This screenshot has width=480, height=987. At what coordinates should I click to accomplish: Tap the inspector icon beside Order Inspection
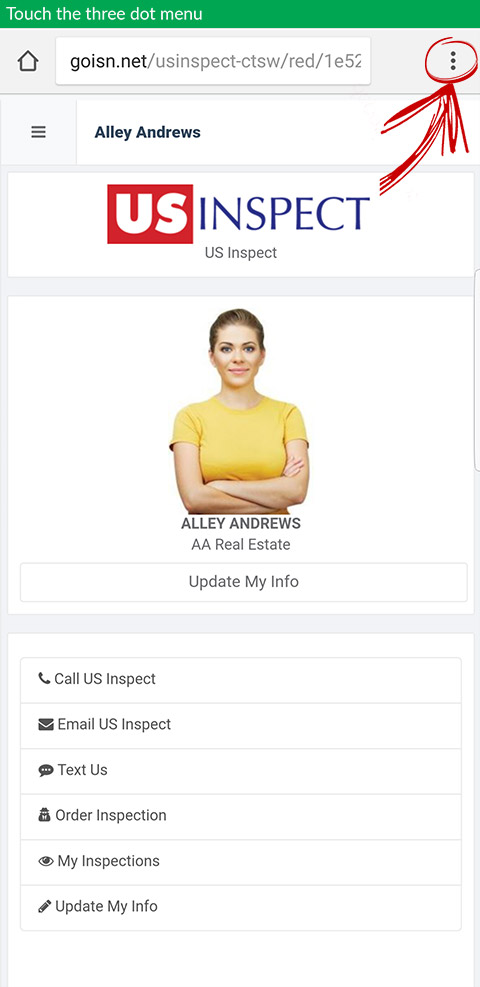coord(45,815)
